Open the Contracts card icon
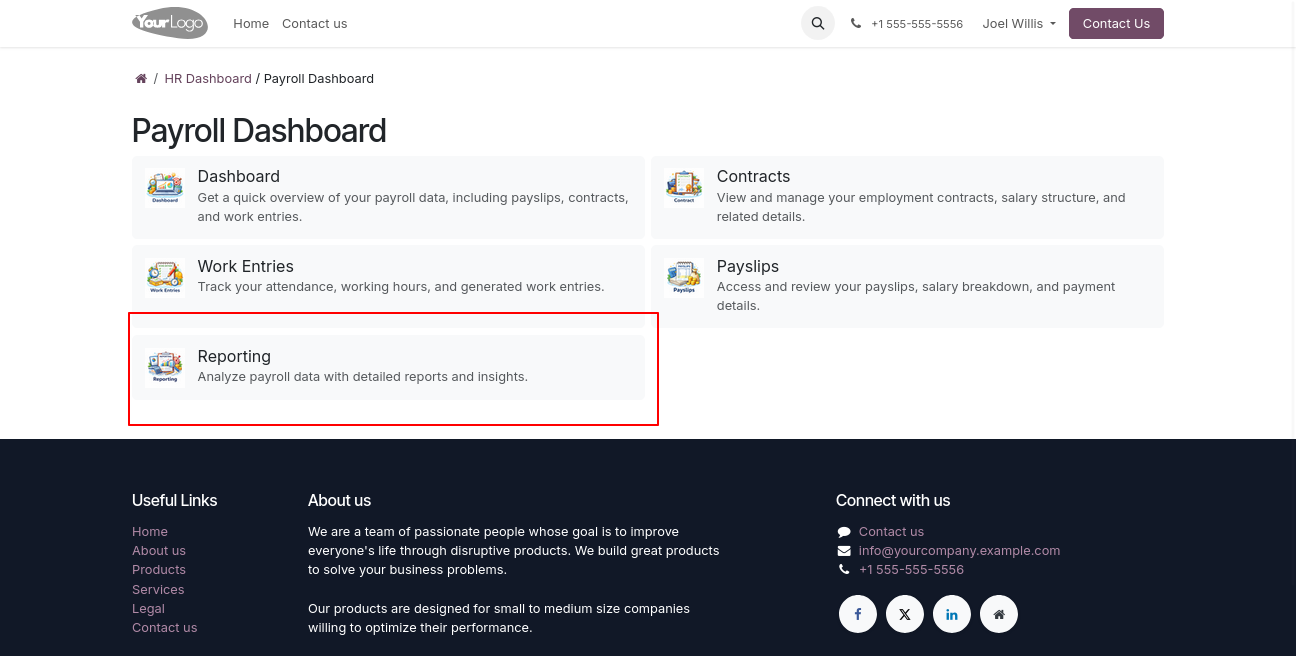1296x656 pixels. pyautogui.click(x=684, y=187)
